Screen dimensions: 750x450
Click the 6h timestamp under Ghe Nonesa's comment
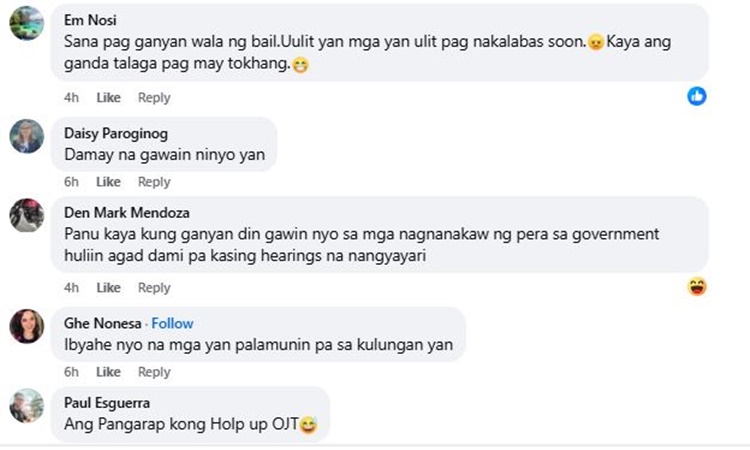coord(71,372)
